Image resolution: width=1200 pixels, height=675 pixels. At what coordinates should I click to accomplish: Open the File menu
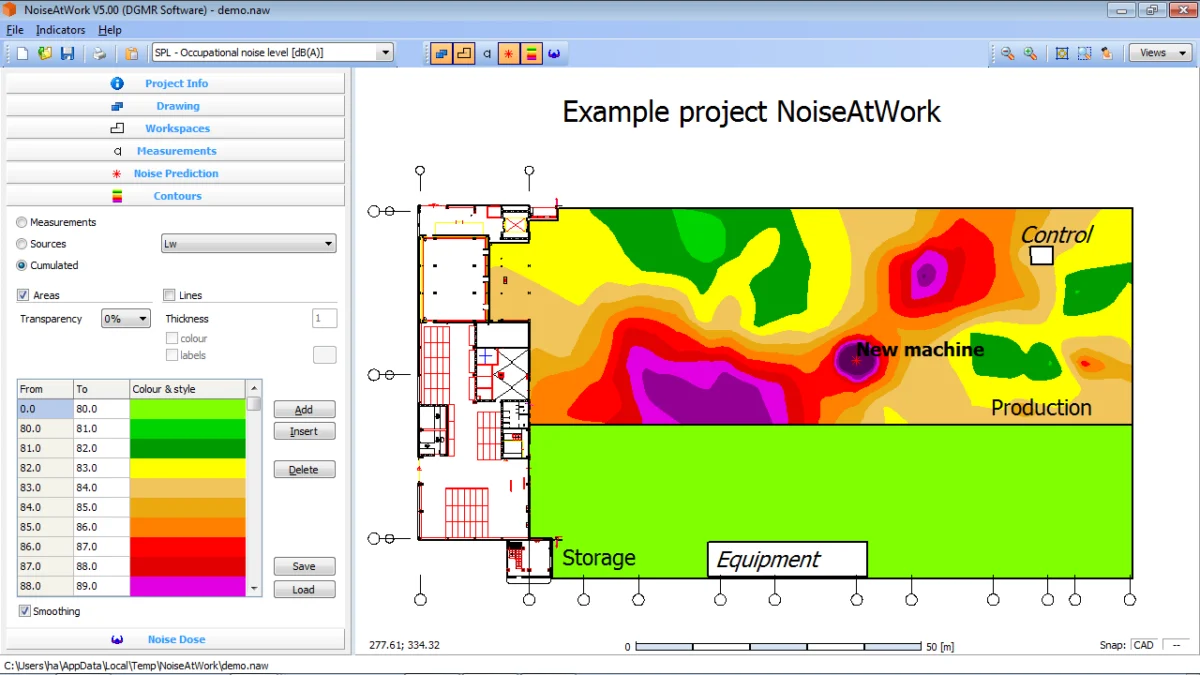pos(14,30)
